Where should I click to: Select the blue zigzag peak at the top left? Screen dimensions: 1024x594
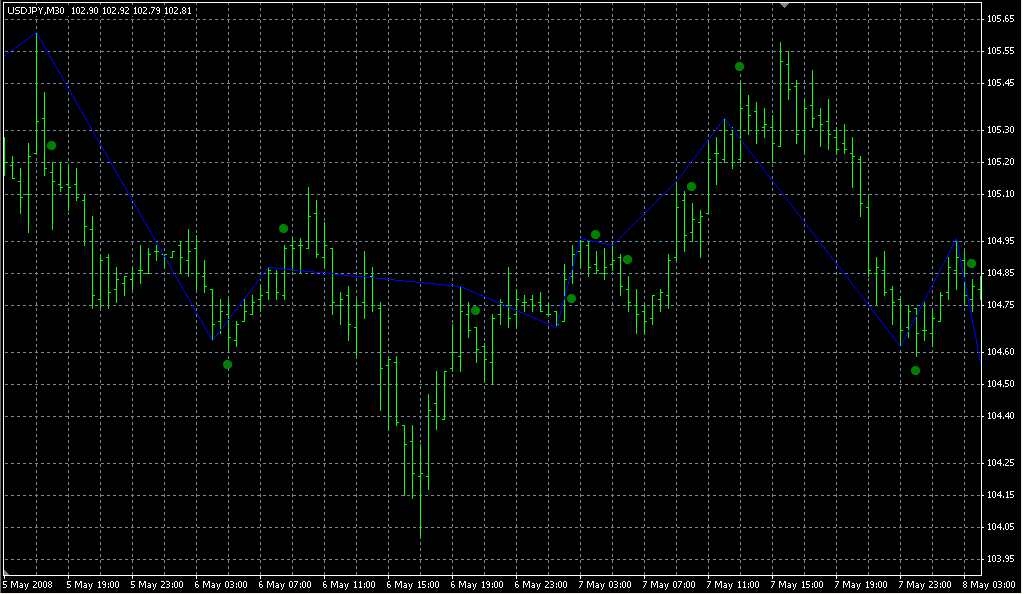tap(37, 33)
